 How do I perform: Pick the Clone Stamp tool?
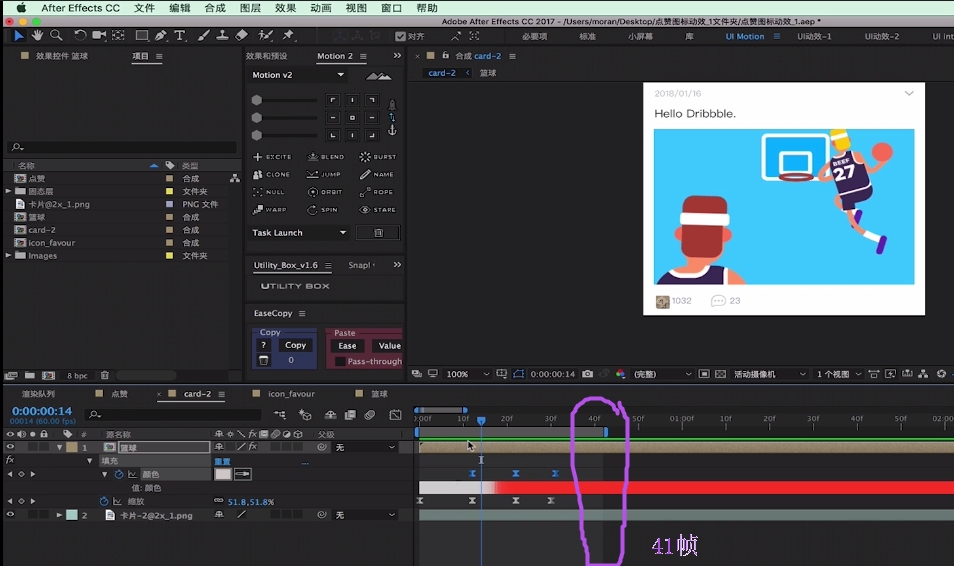(222, 36)
